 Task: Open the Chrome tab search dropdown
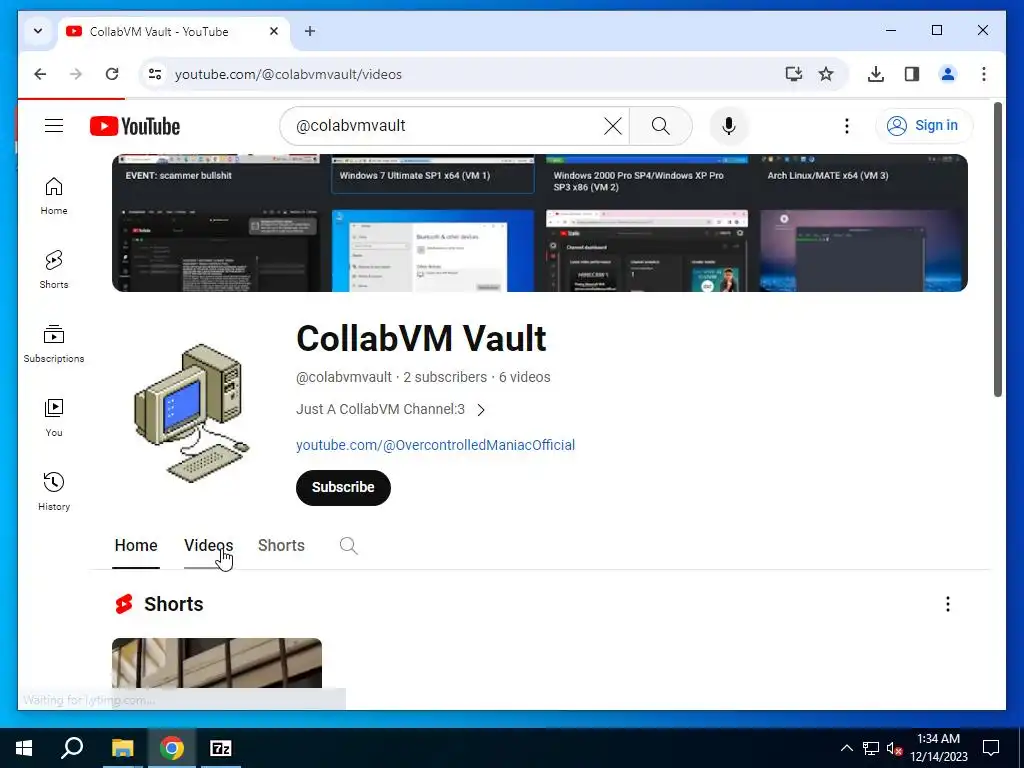tap(38, 31)
